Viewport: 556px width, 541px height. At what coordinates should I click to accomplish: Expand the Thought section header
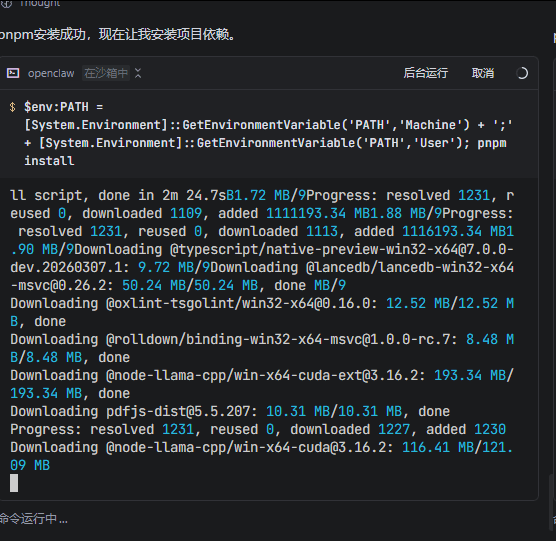tap(40, 3)
